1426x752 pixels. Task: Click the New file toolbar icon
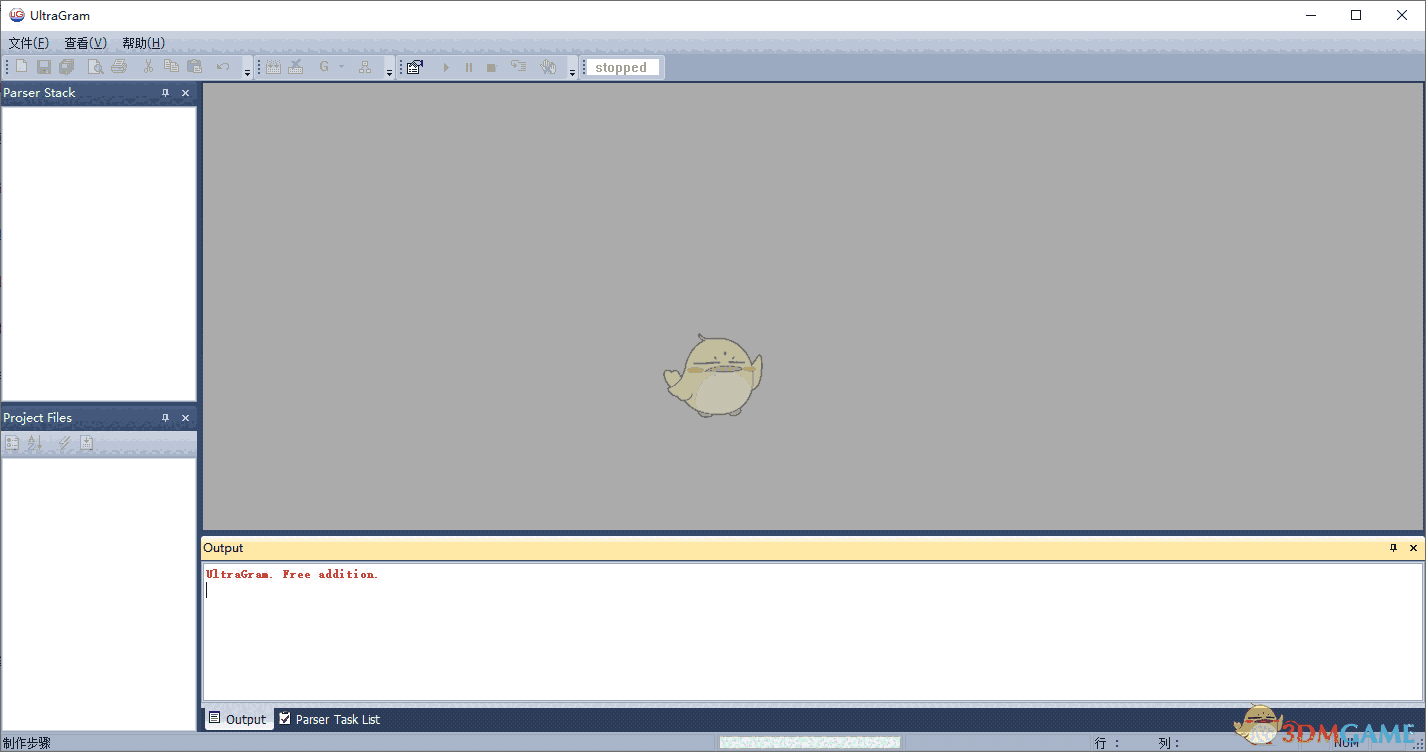tap(22, 67)
